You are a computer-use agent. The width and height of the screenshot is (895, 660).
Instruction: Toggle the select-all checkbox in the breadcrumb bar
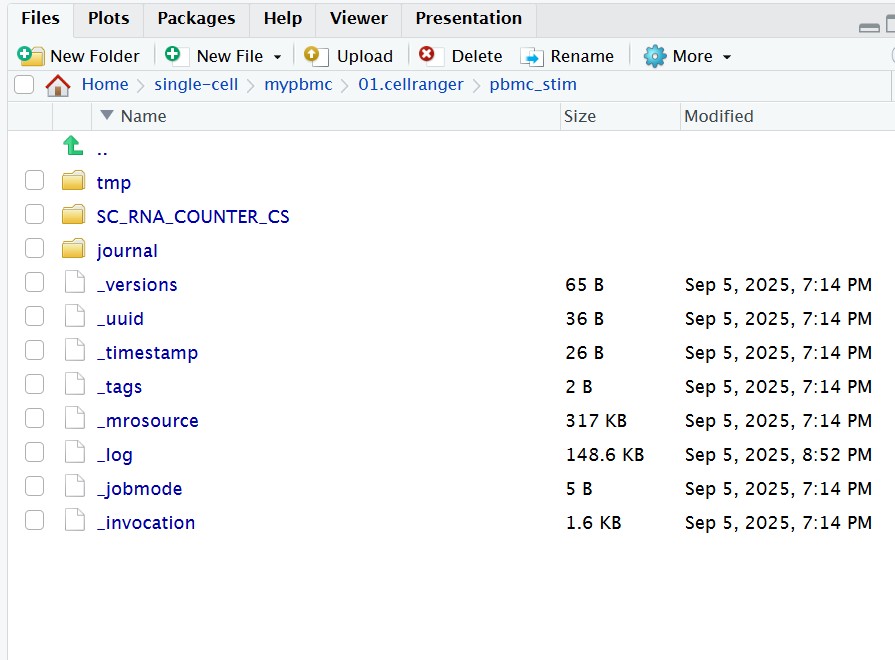(x=24, y=84)
